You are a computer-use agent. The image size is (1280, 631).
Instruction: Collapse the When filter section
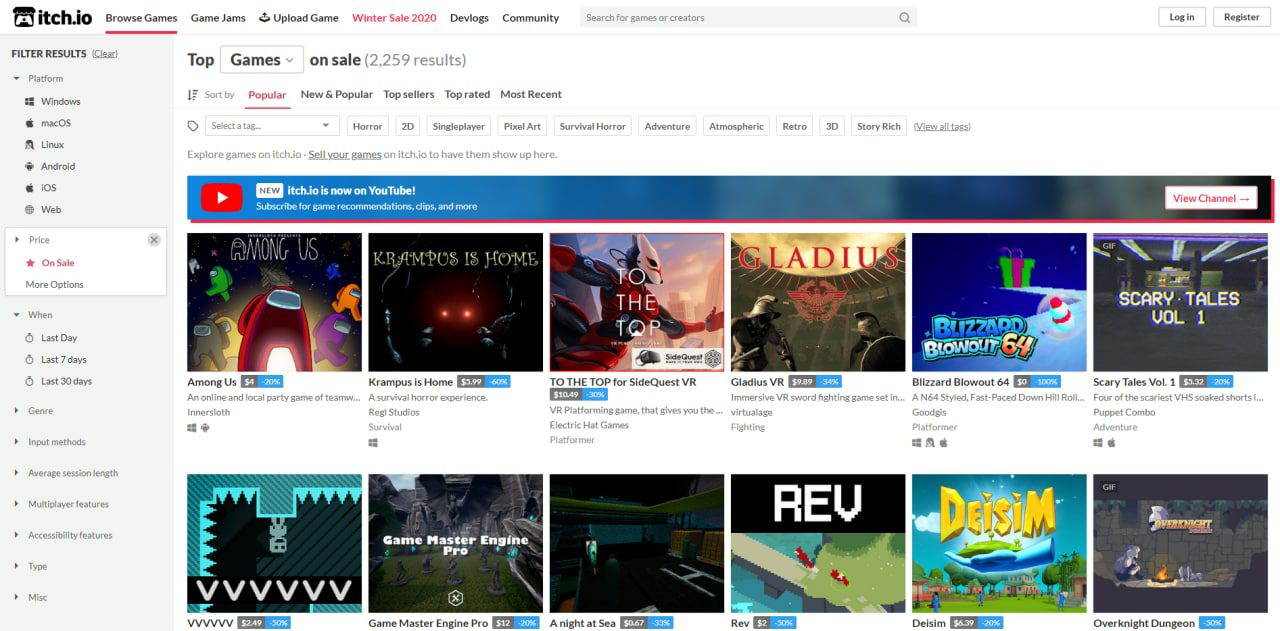tap(40, 315)
